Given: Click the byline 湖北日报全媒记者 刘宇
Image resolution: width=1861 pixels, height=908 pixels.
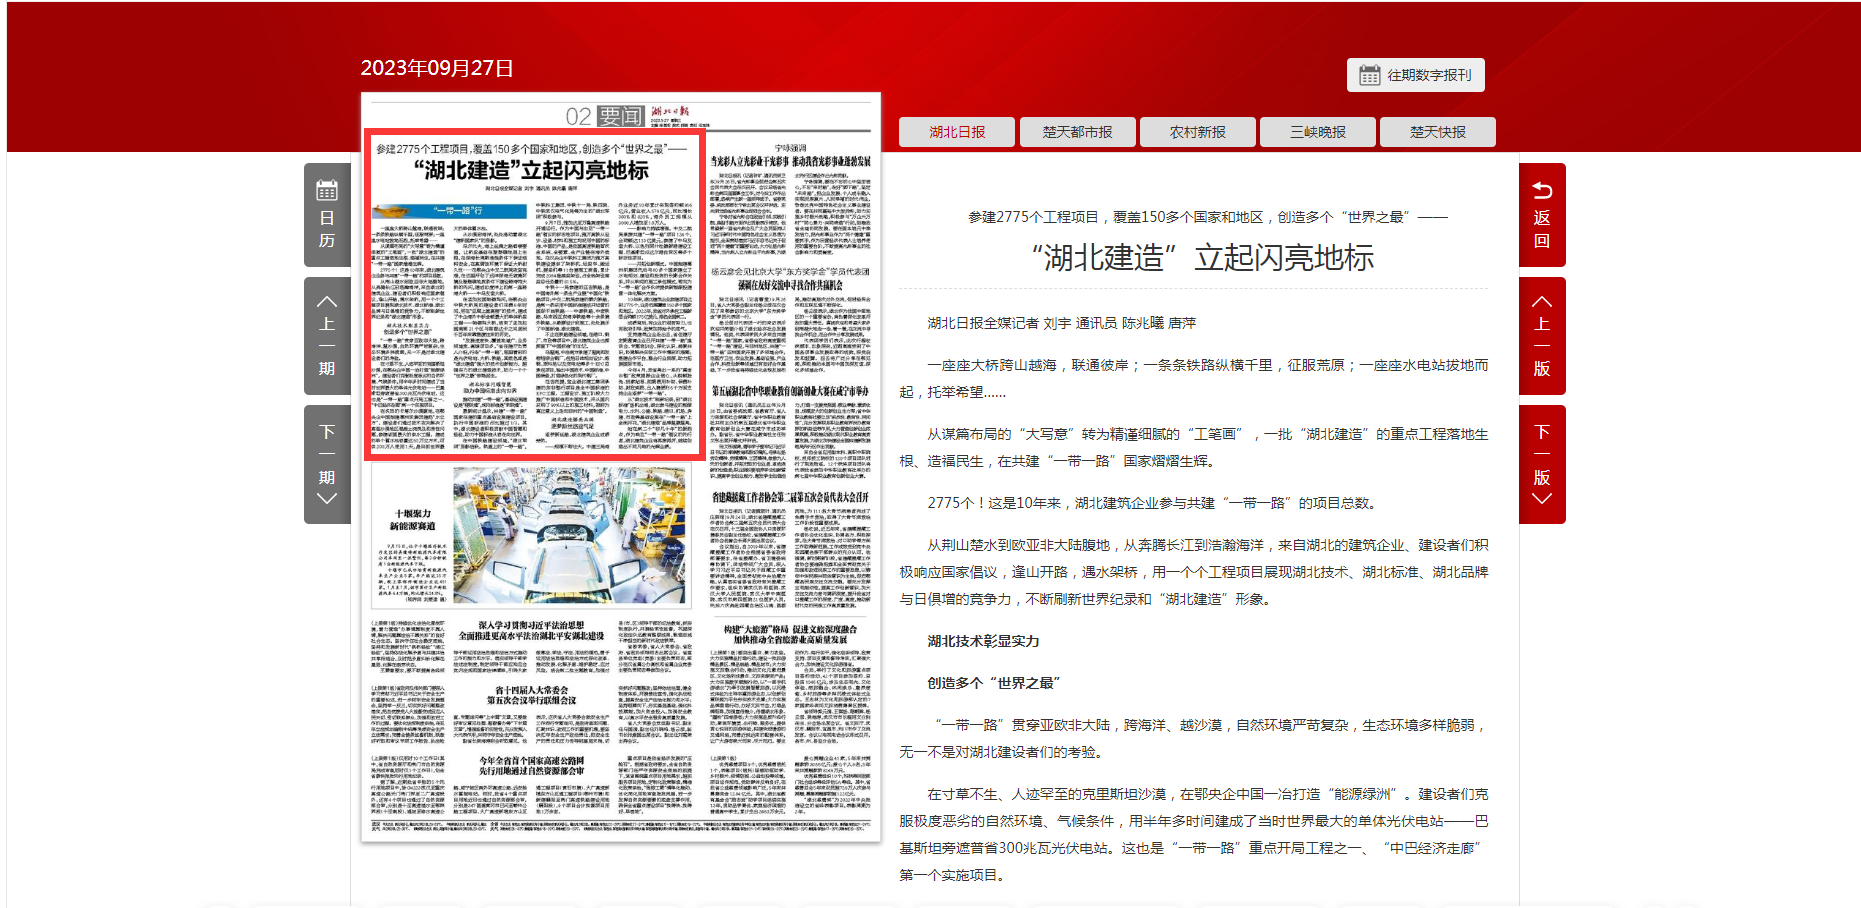Looking at the screenshot, I should point(1061,323).
